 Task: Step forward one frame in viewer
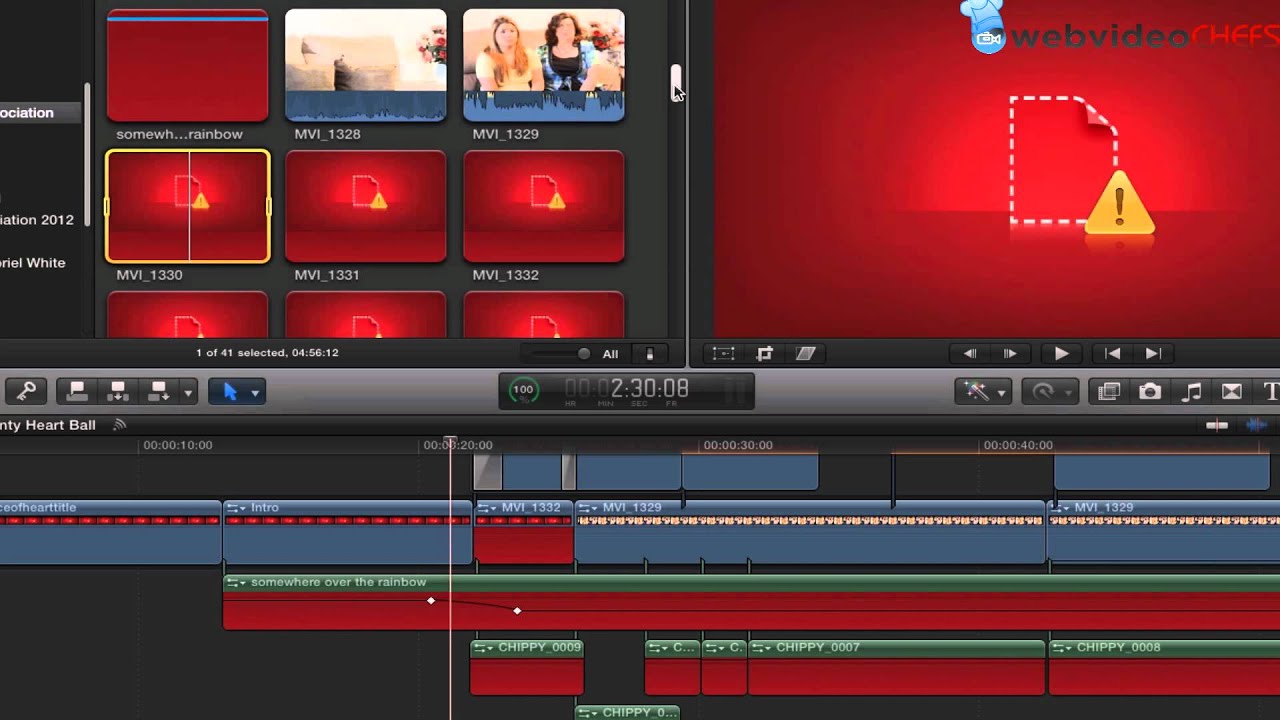[x=1010, y=353]
